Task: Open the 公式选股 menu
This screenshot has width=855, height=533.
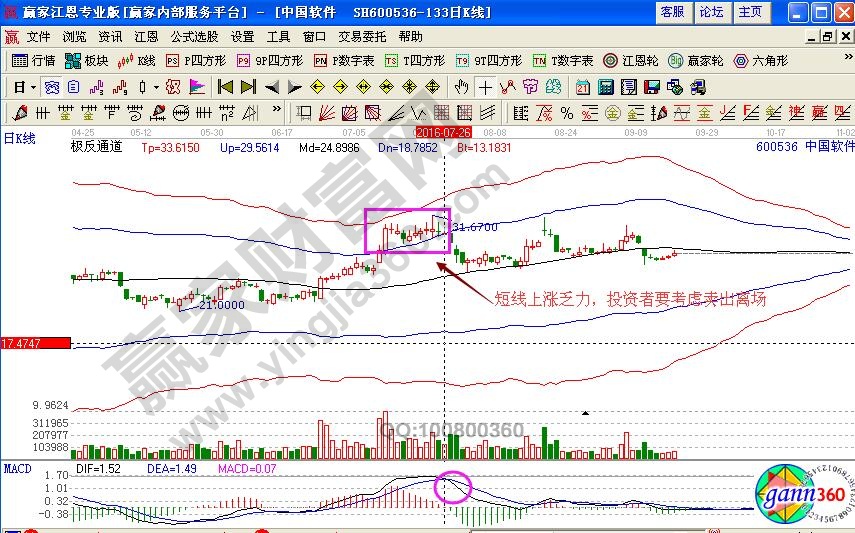Action: pyautogui.click(x=193, y=36)
